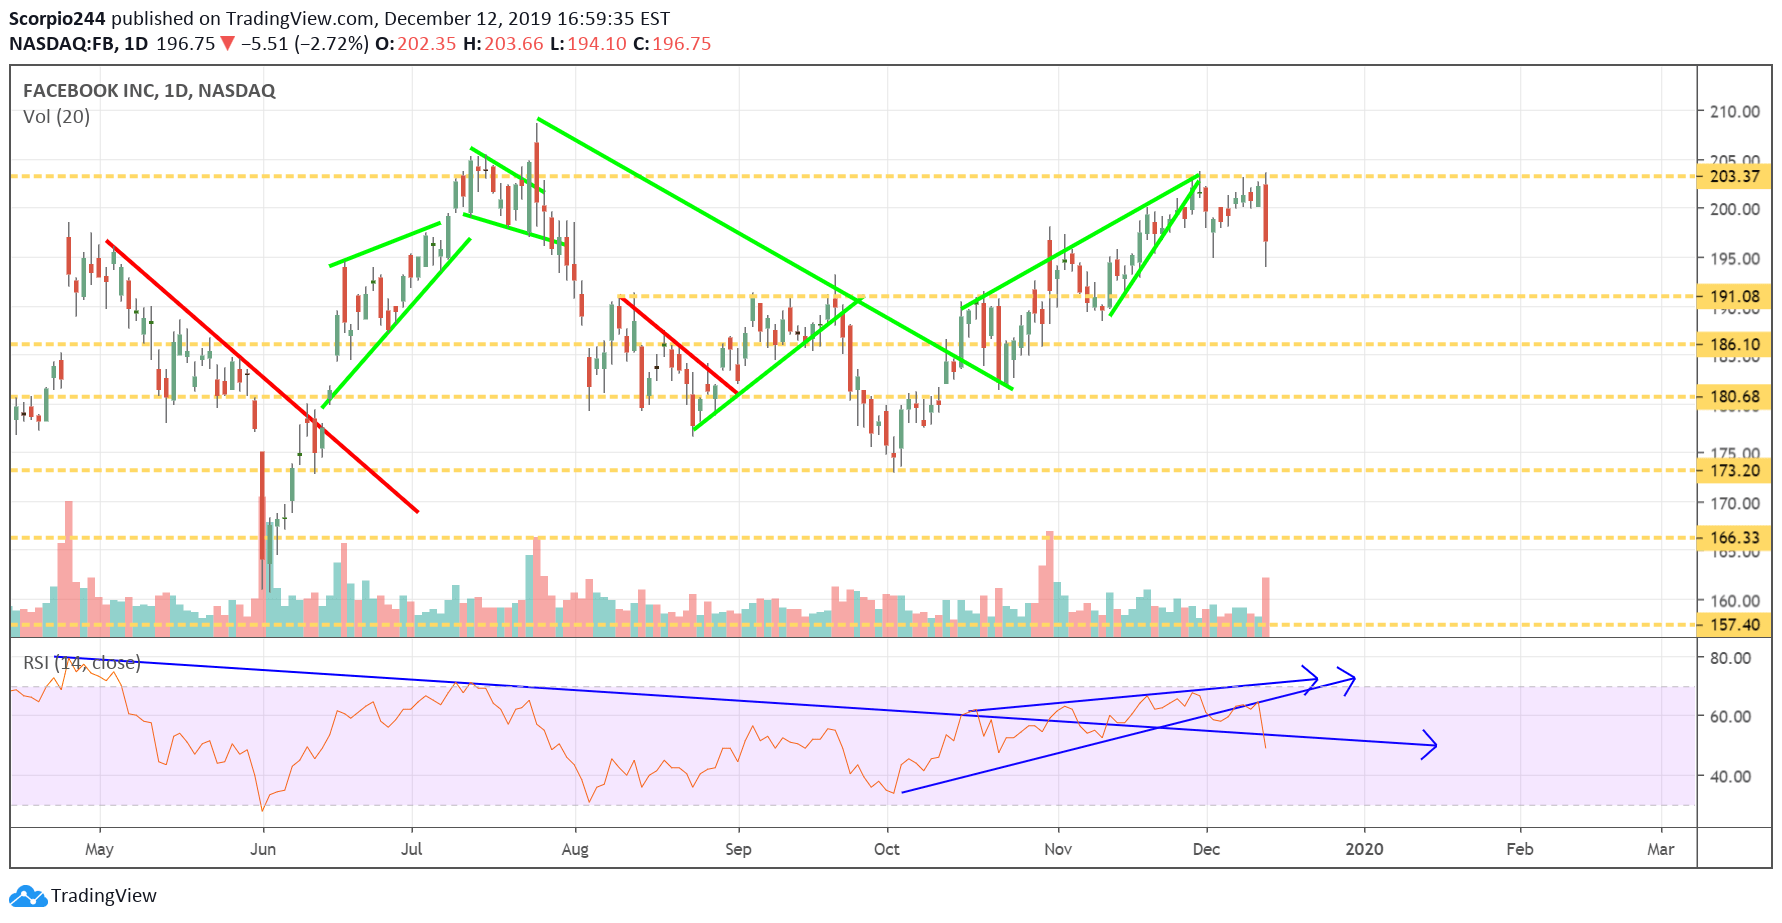Screen dimensions: 1782x923
Task: Click the RSI (14, close) indicator label
Action: [x=82, y=663]
